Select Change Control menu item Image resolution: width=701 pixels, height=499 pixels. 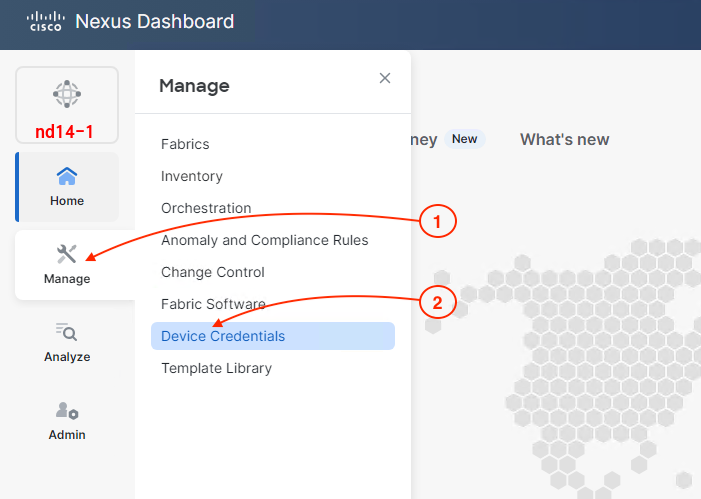pyautogui.click(x=213, y=272)
